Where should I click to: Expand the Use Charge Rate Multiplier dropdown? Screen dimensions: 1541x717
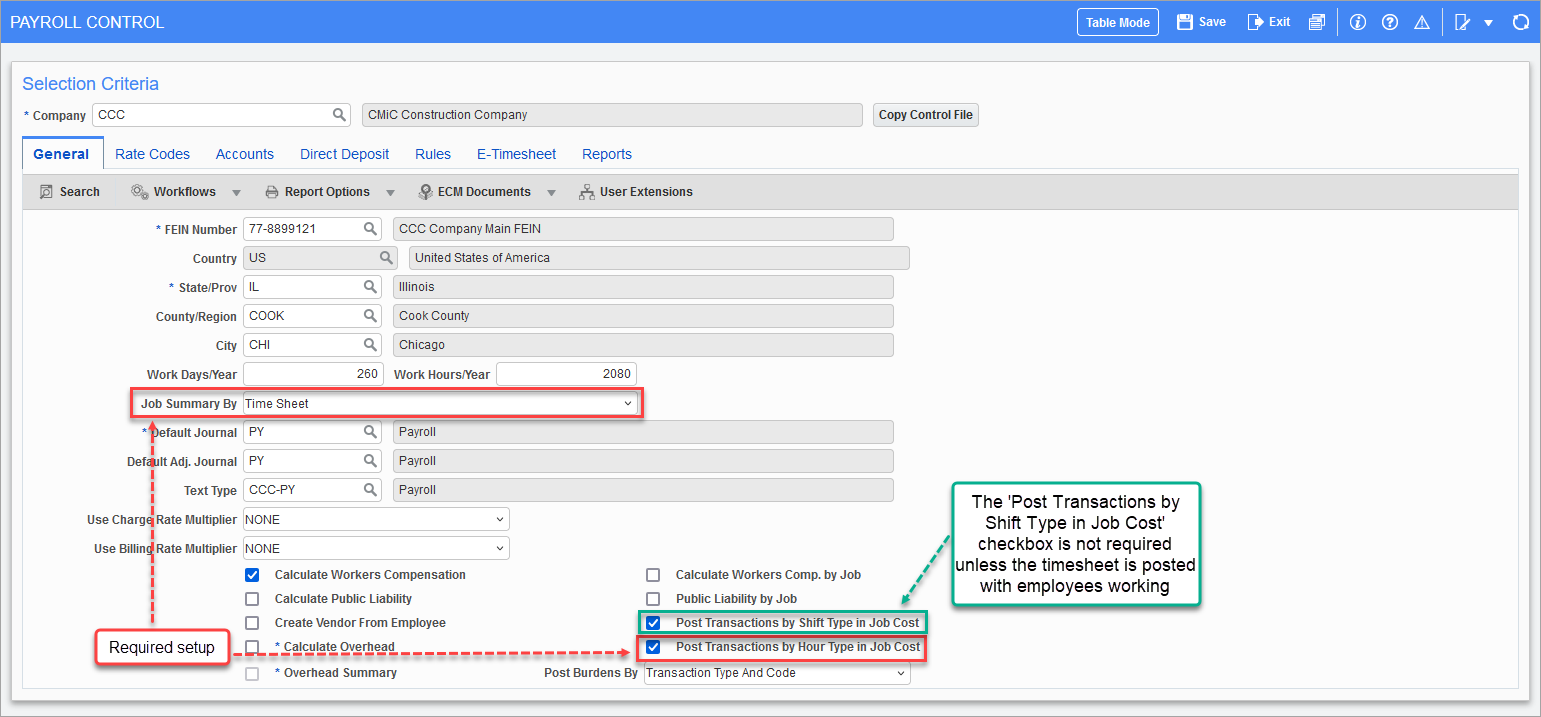coord(501,519)
